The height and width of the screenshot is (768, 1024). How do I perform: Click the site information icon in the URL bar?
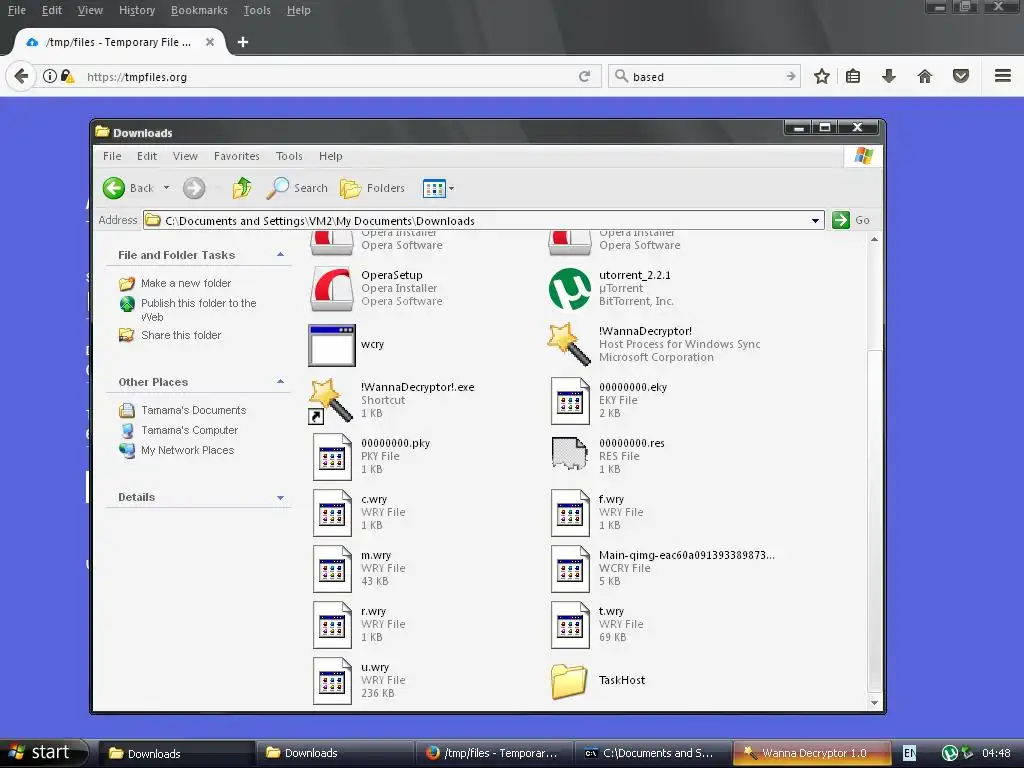(x=50, y=76)
